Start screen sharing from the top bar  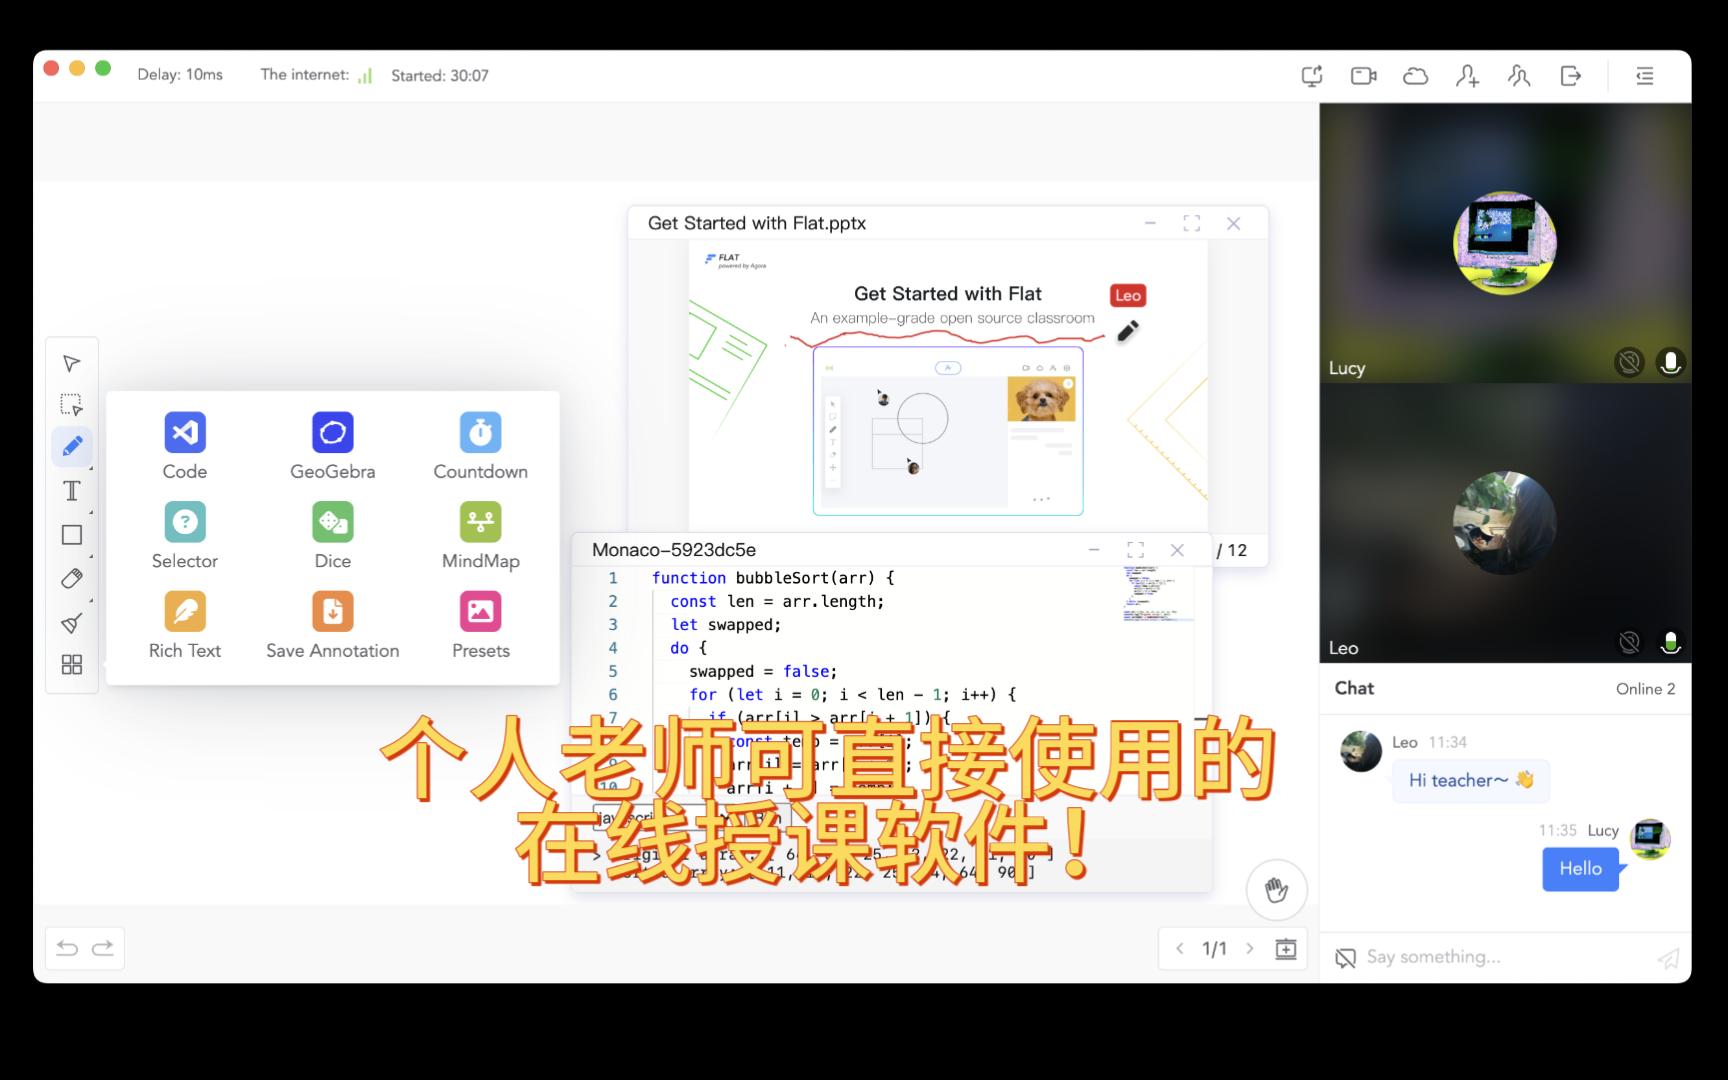[1311, 75]
